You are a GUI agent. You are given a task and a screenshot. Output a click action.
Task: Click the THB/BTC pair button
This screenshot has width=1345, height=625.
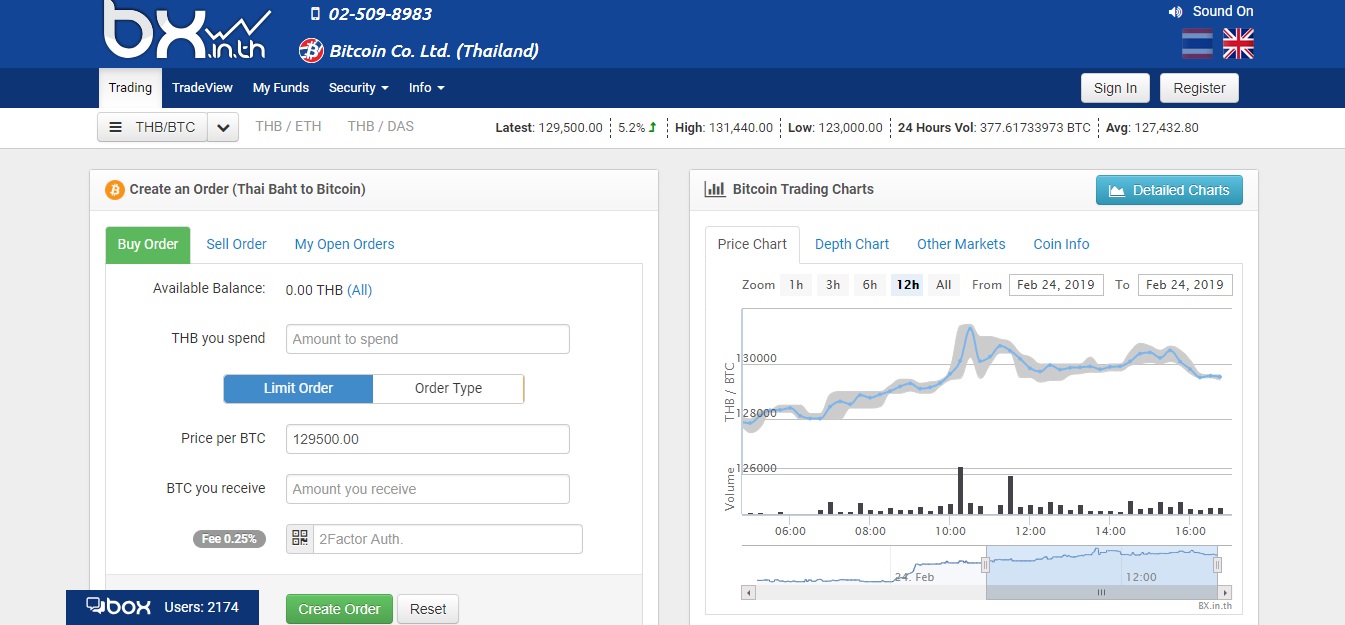pos(153,127)
